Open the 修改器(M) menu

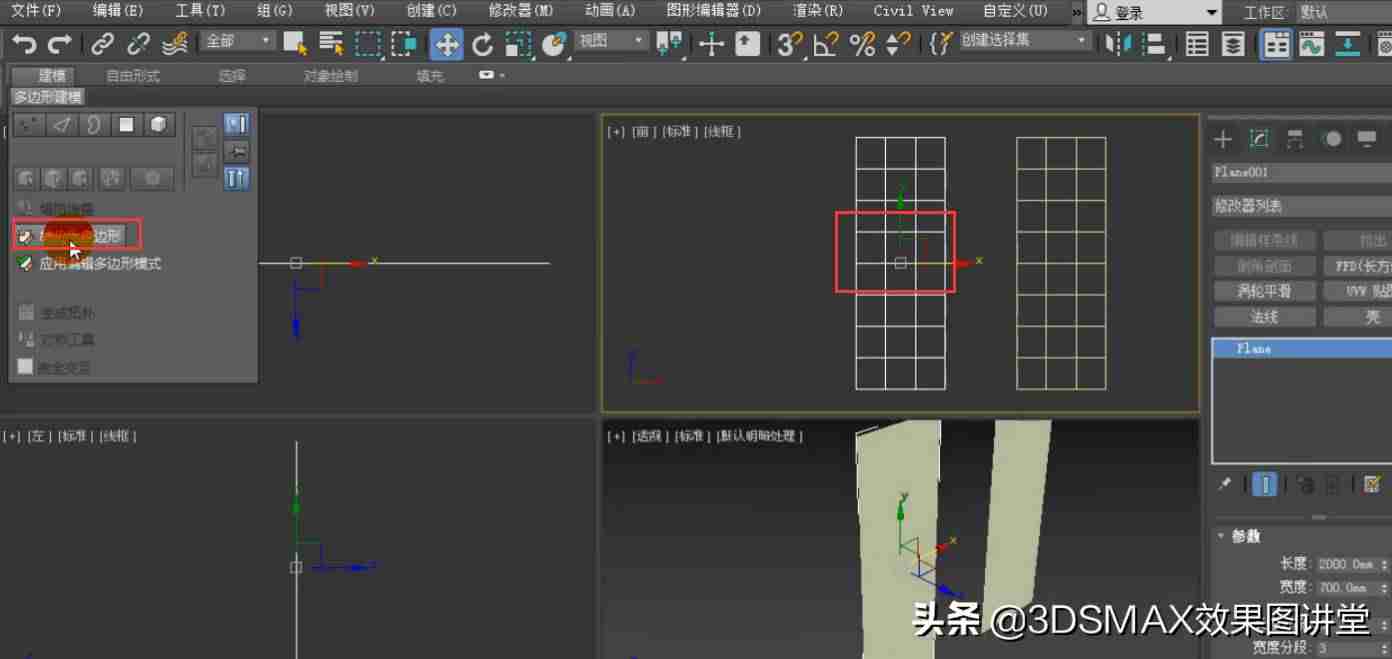pyautogui.click(x=521, y=11)
